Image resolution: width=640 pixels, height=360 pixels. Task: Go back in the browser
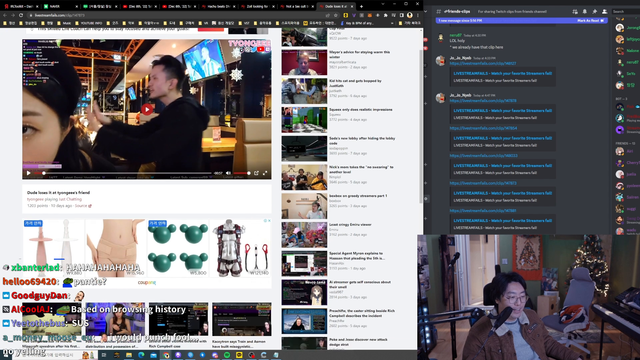5,15
